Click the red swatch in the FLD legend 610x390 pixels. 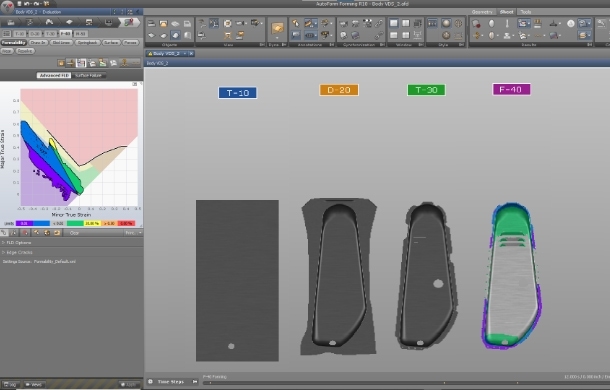126,223
